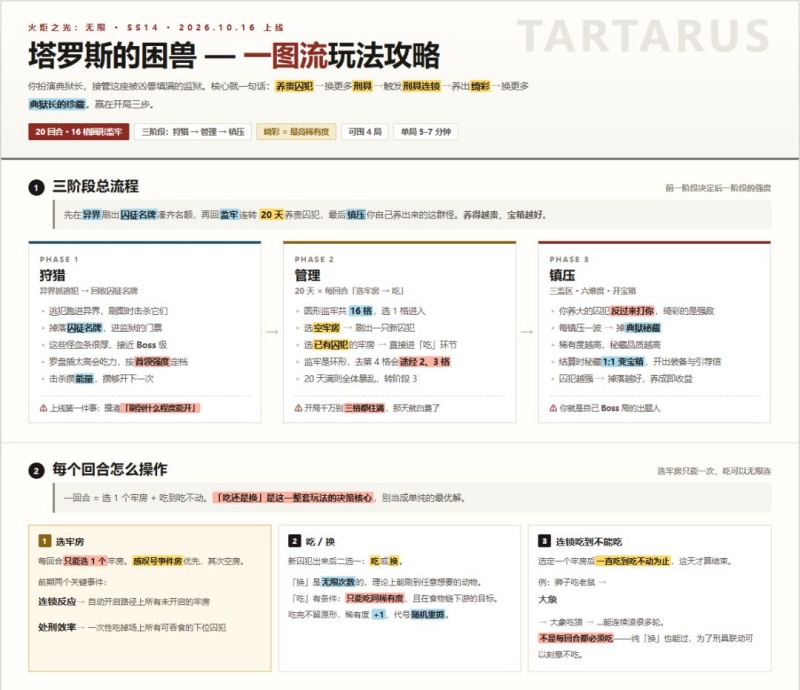Click the main title 塔罗斯的困兽 — 一图流玩法攻略
The height and width of the screenshot is (690, 800).
pyautogui.click(x=234, y=56)
